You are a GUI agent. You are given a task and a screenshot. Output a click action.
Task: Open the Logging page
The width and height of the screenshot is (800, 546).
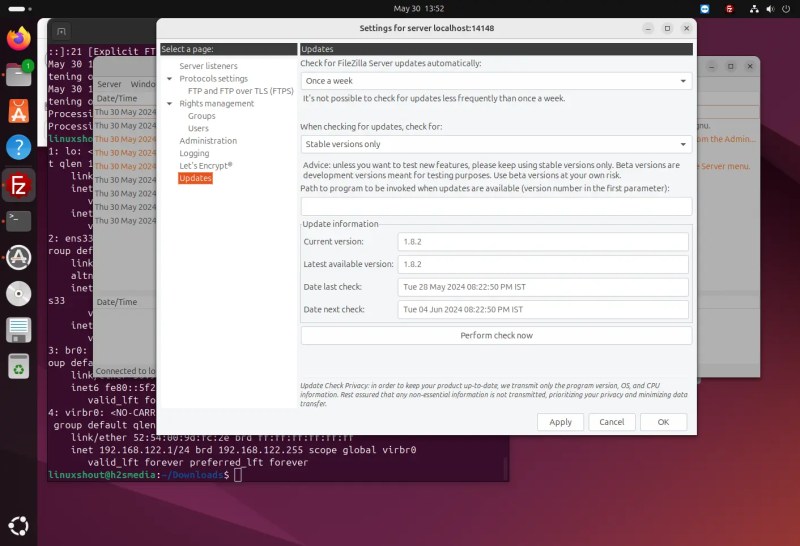pyautogui.click(x=194, y=153)
